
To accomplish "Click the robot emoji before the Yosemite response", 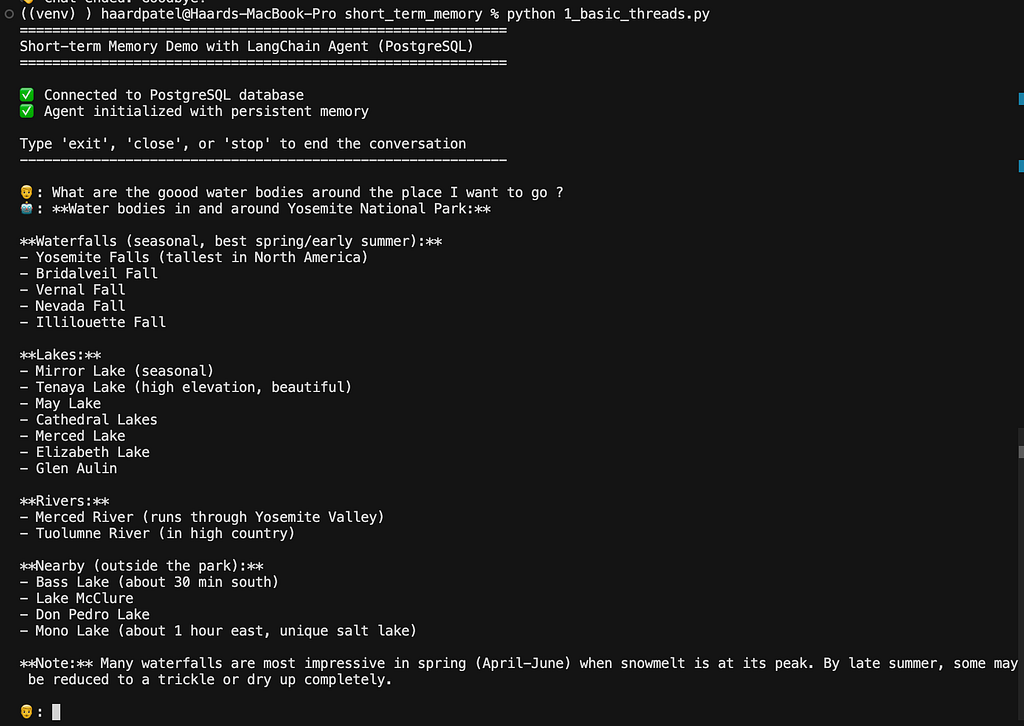I will tap(27, 208).
